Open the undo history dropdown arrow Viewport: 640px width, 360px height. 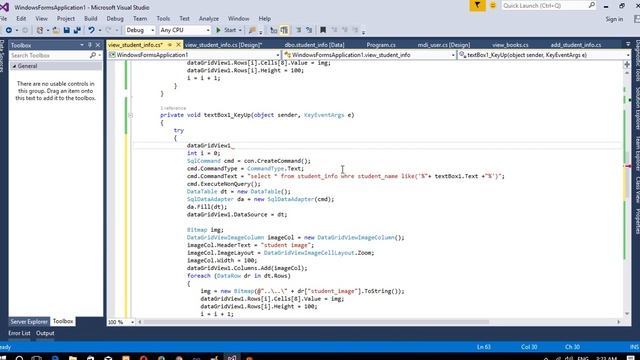tap(100, 30)
